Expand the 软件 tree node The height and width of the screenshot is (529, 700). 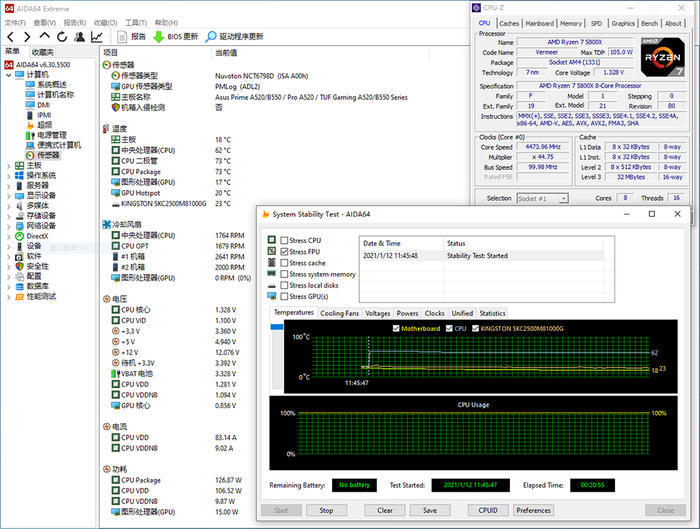8,257
